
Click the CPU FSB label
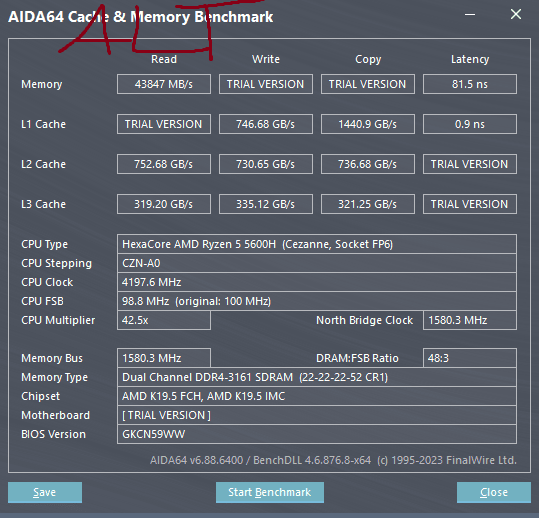[x=42, y=301]
